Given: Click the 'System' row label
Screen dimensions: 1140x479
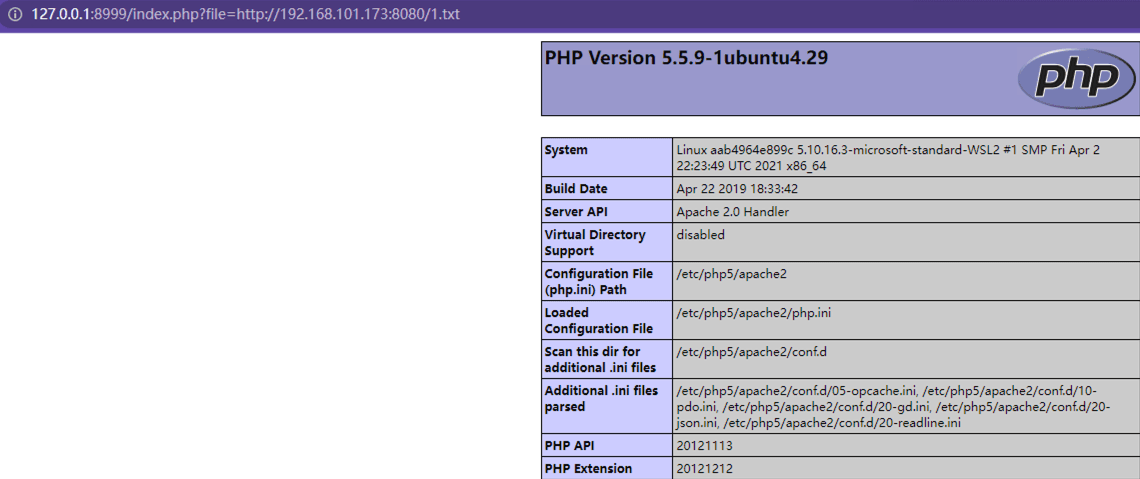Looking at the screenshot, I should [566, 150].
